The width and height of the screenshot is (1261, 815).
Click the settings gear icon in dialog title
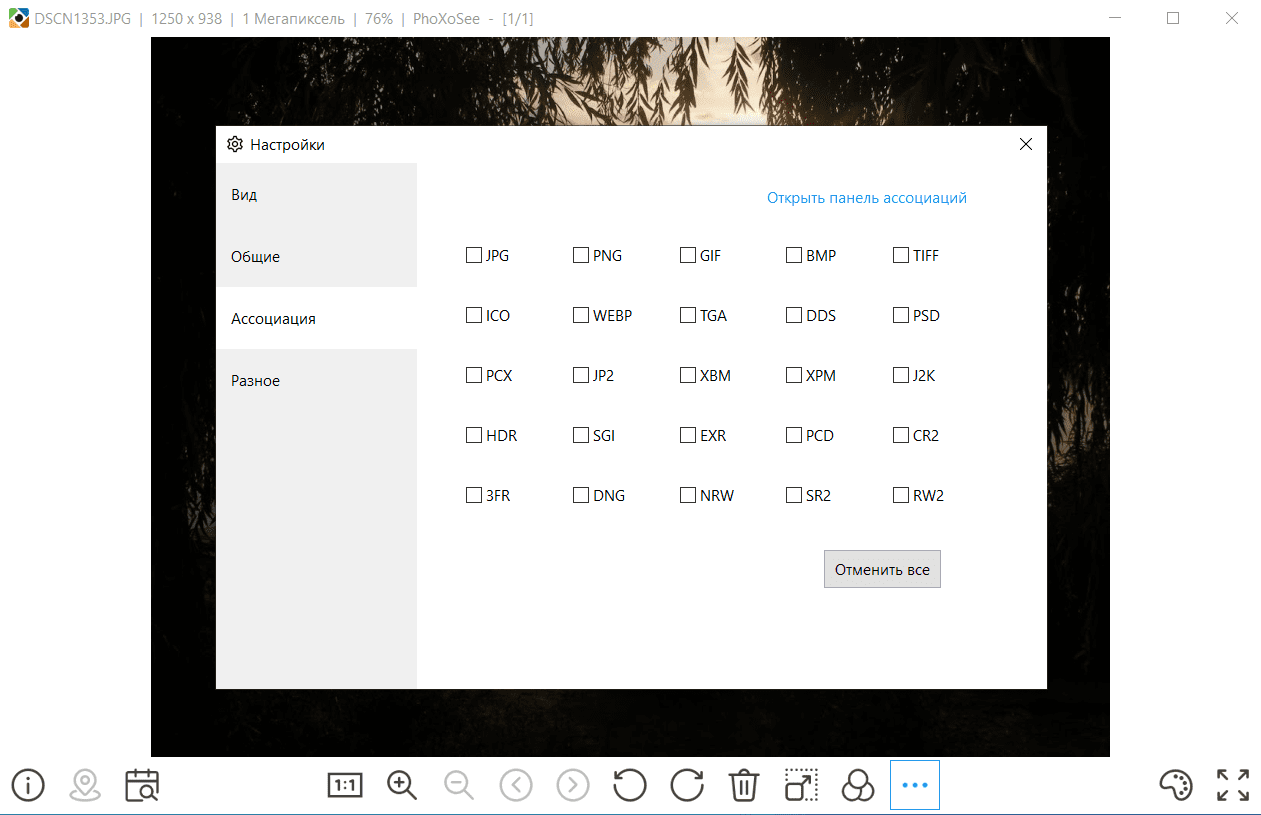(x=235, y=144)
